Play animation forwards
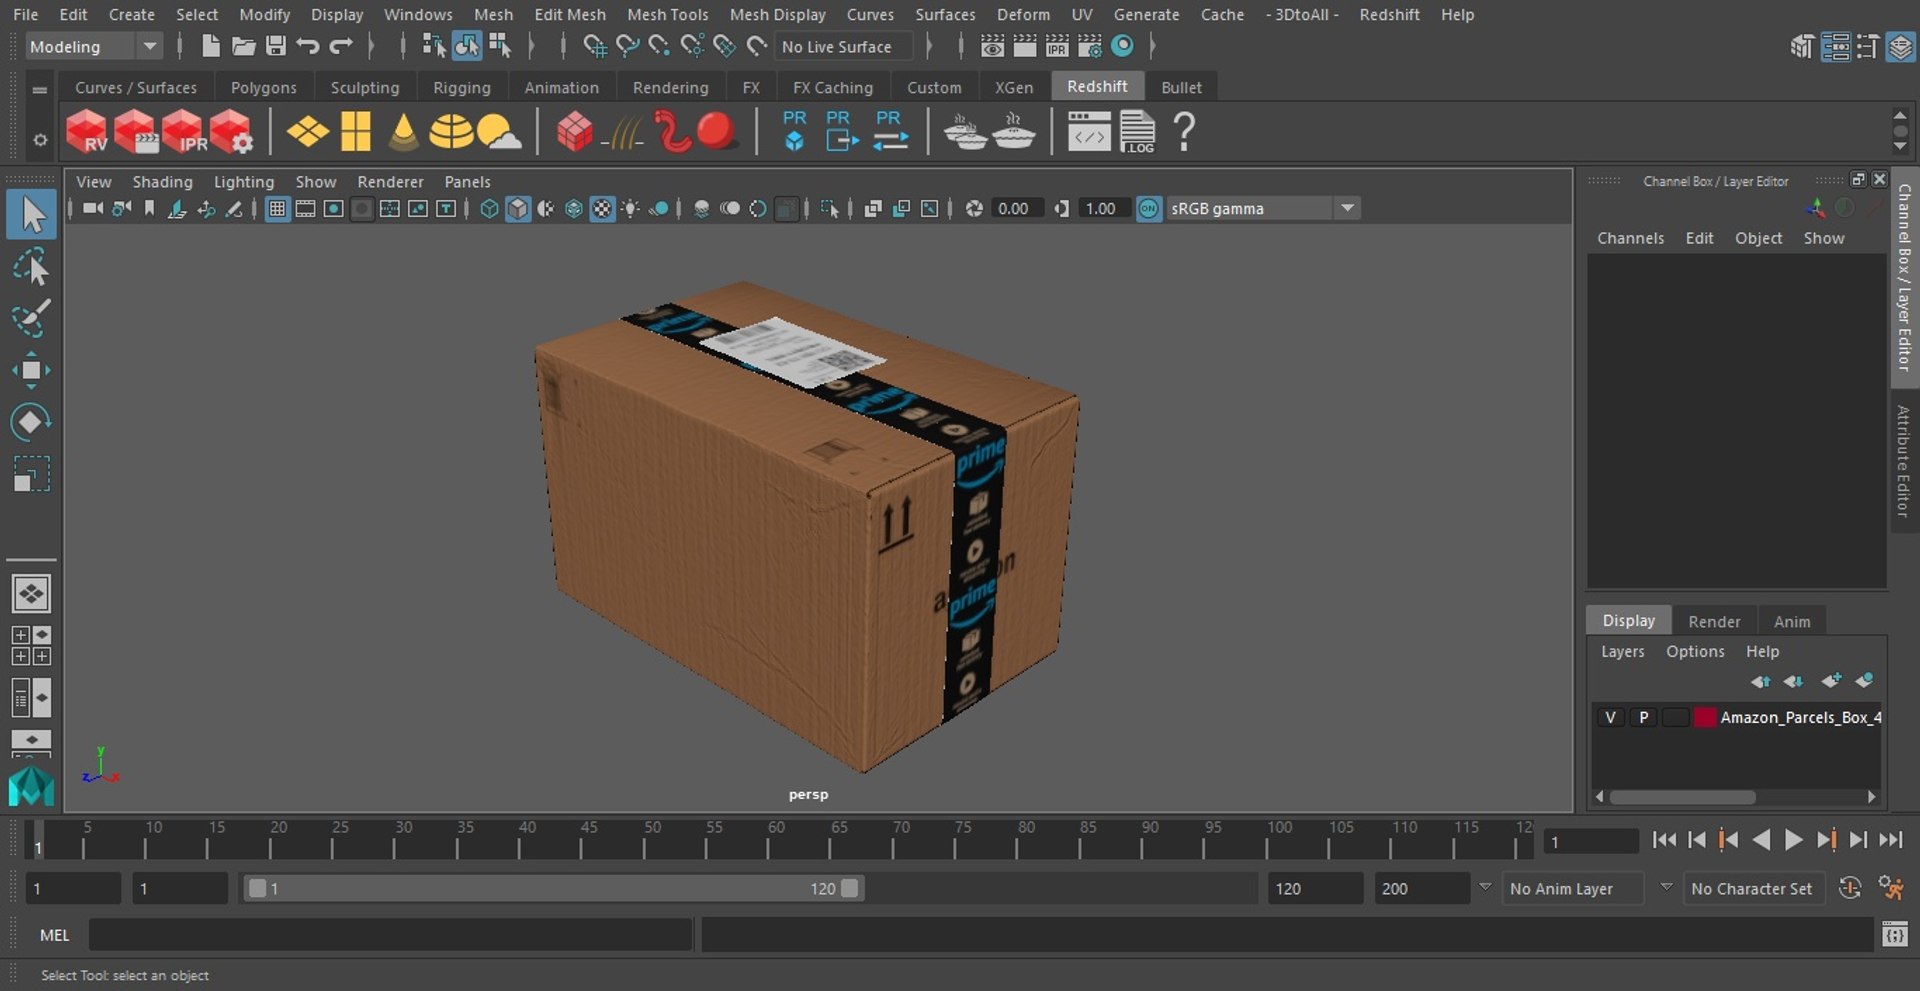This screenshot has height=991, width=1920. pyautogui.click(x=1793, y=840)
